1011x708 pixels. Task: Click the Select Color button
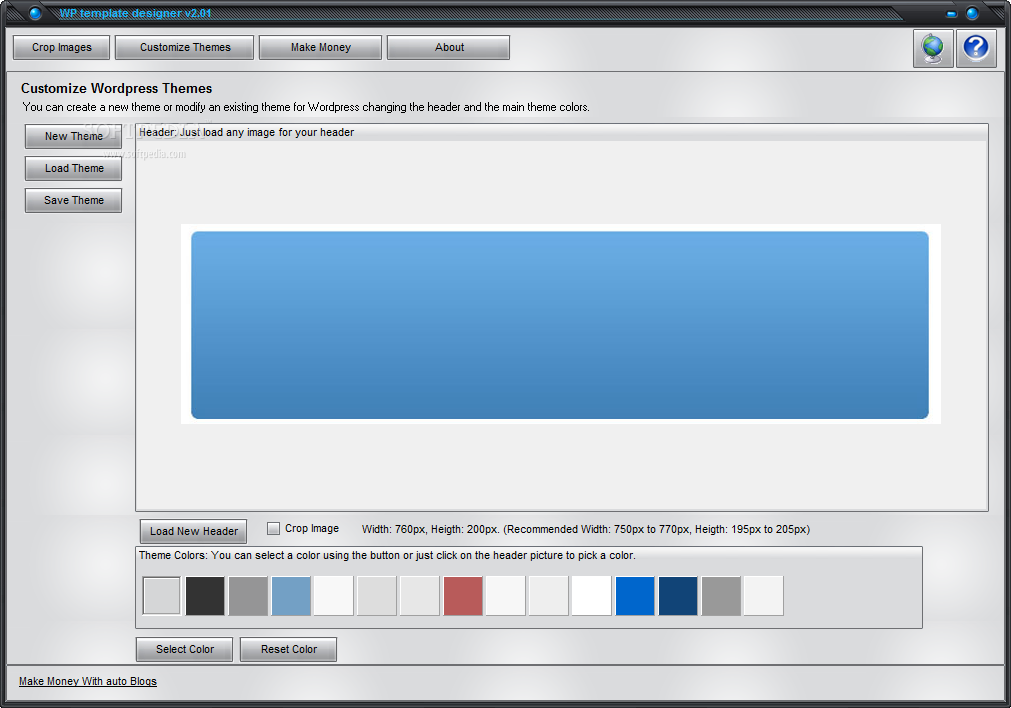coord(184,649)
